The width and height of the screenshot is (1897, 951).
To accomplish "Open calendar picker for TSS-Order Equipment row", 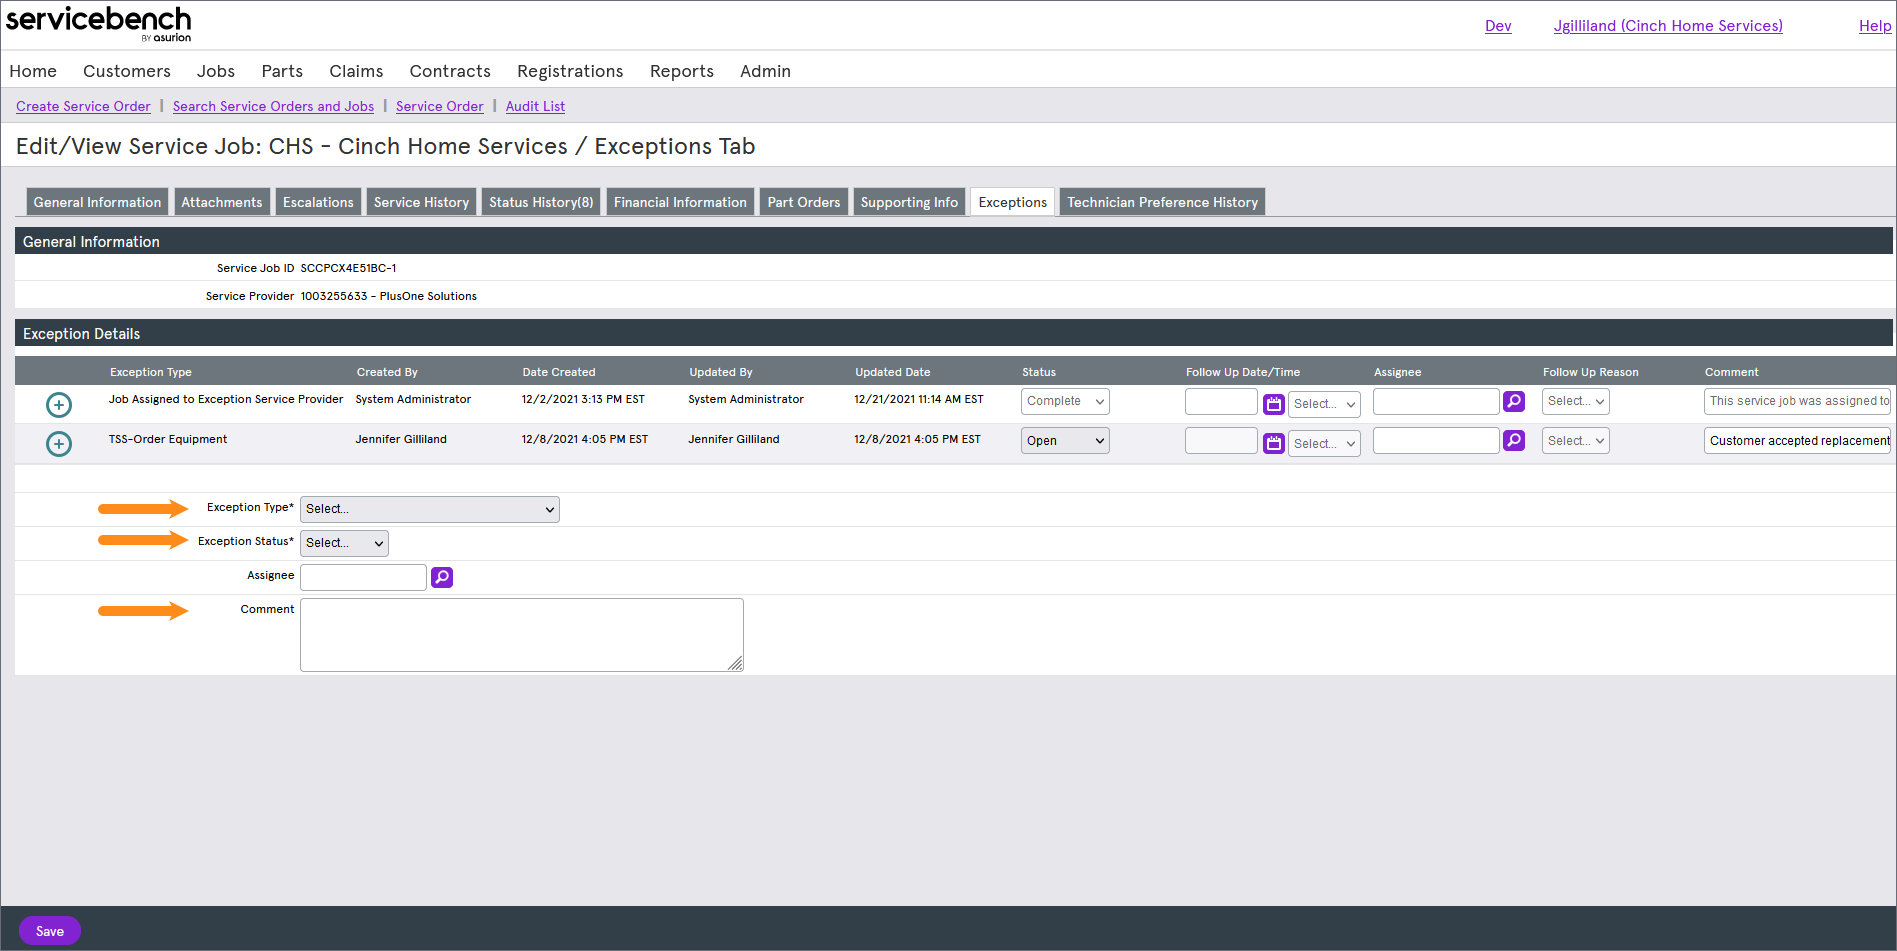I will point(1274,443).
